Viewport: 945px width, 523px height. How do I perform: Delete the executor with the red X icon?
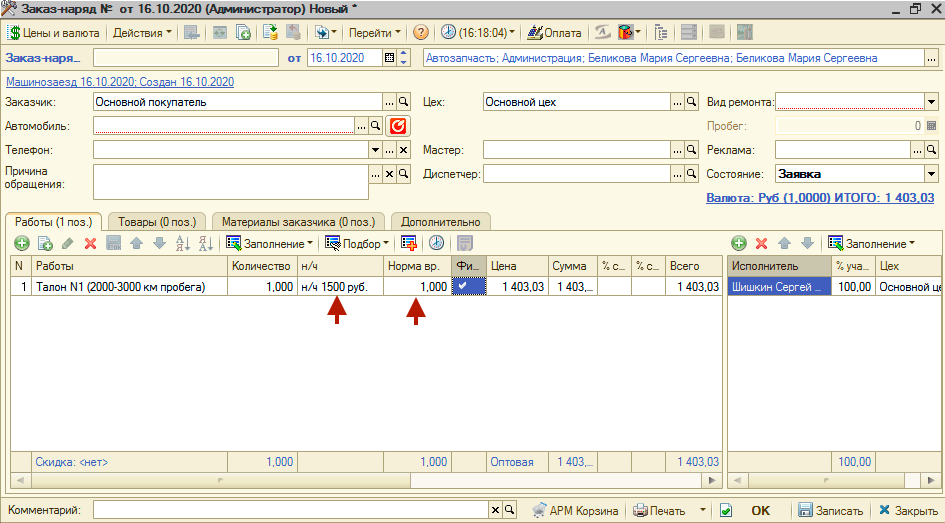coord(762,243)
